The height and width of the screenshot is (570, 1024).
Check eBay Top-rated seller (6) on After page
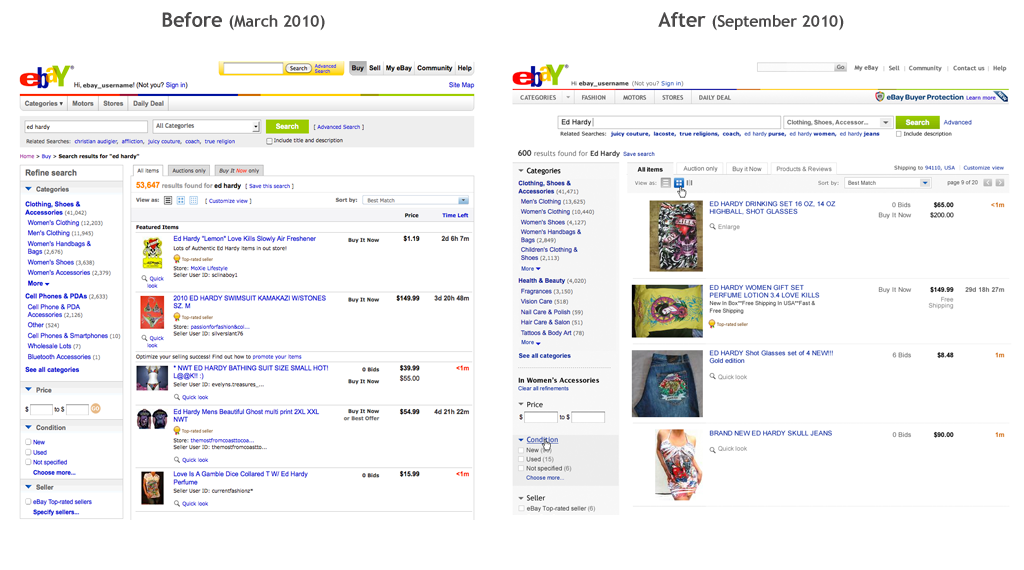(x=521, y=509)
